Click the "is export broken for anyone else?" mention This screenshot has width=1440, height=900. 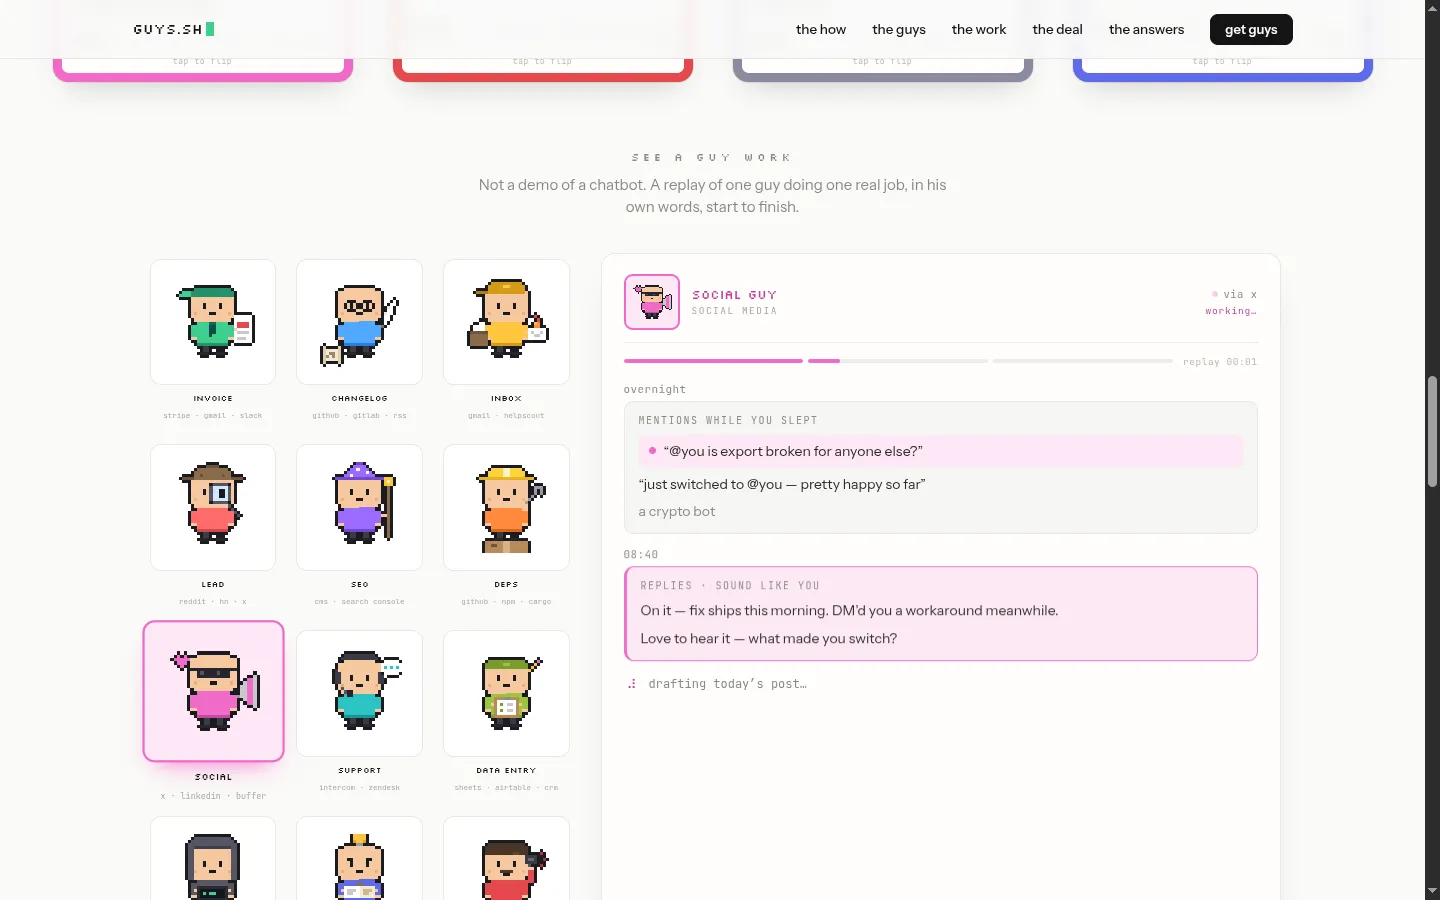(941, 451)
